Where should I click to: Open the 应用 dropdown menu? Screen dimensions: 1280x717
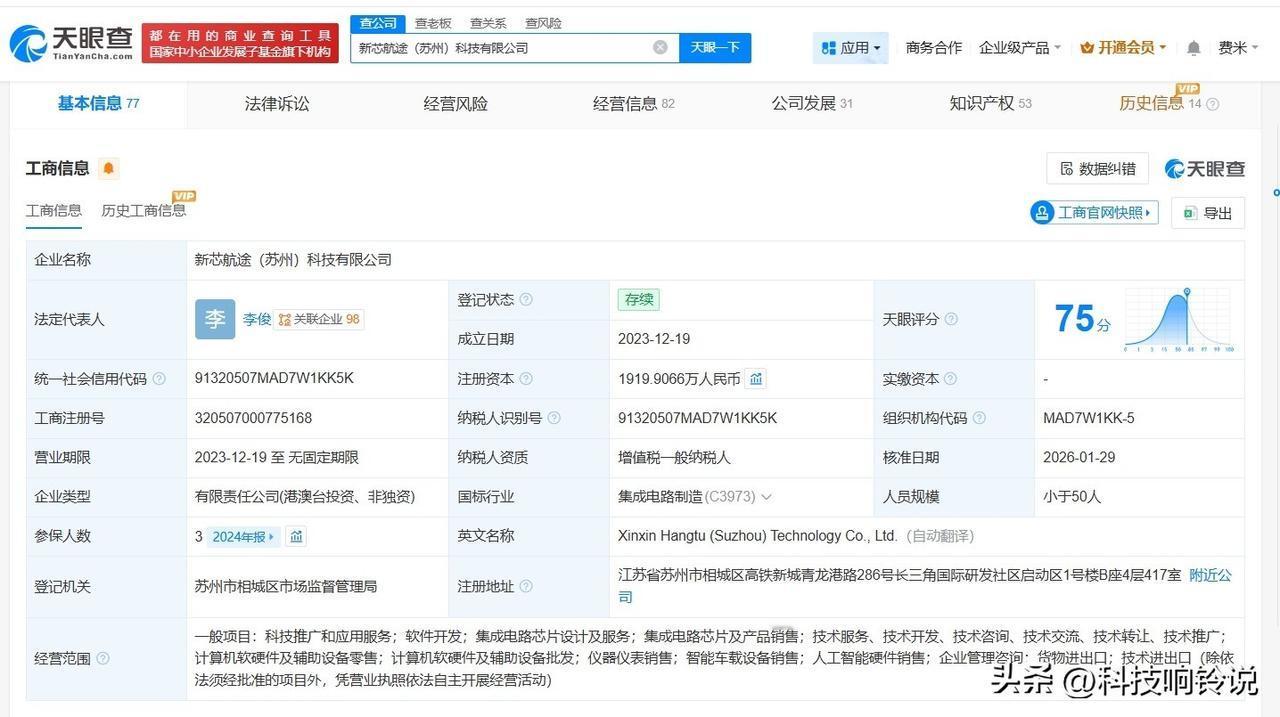(x=850, y=47)
